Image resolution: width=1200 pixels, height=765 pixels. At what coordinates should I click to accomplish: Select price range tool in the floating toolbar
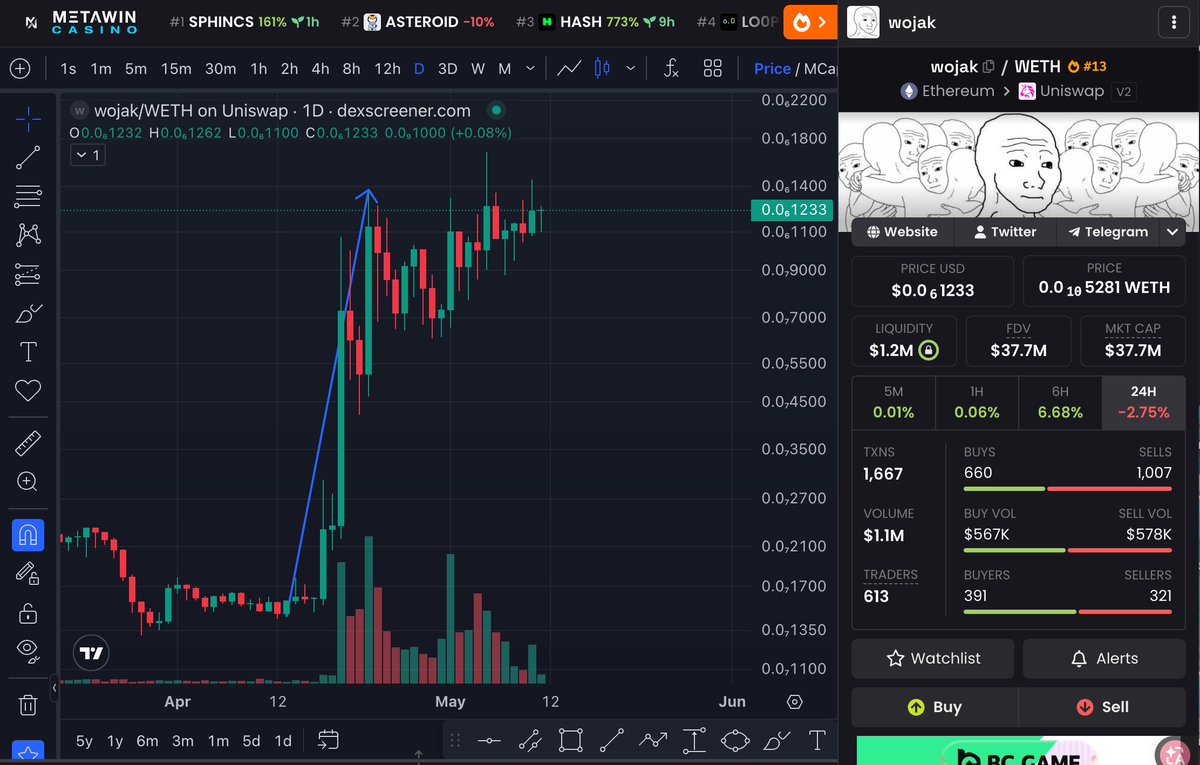pyautogui.click(x=694, y=741)
